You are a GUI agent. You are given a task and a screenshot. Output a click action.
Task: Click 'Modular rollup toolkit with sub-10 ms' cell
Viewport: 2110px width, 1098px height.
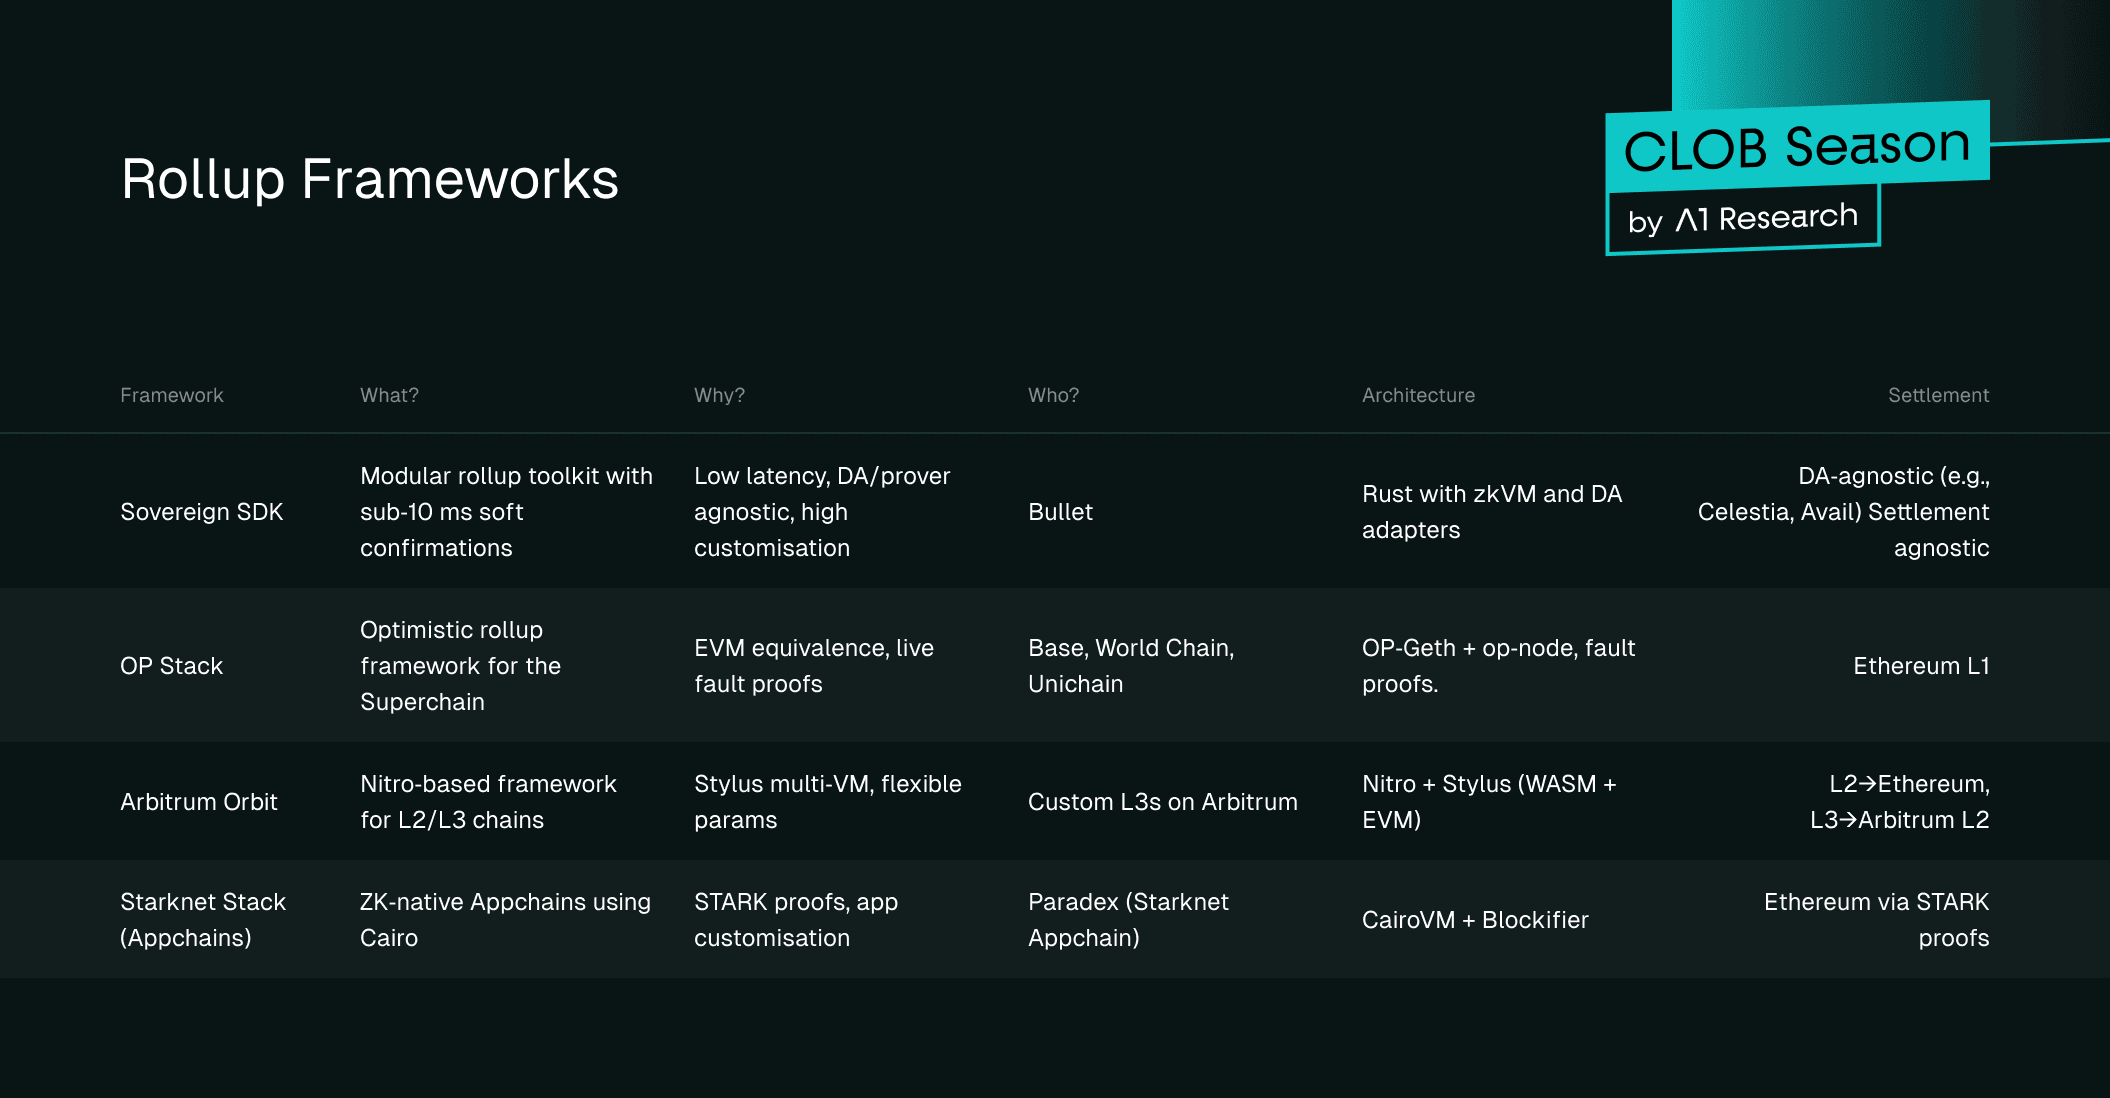pyautogui.click(x=506, y=512)
